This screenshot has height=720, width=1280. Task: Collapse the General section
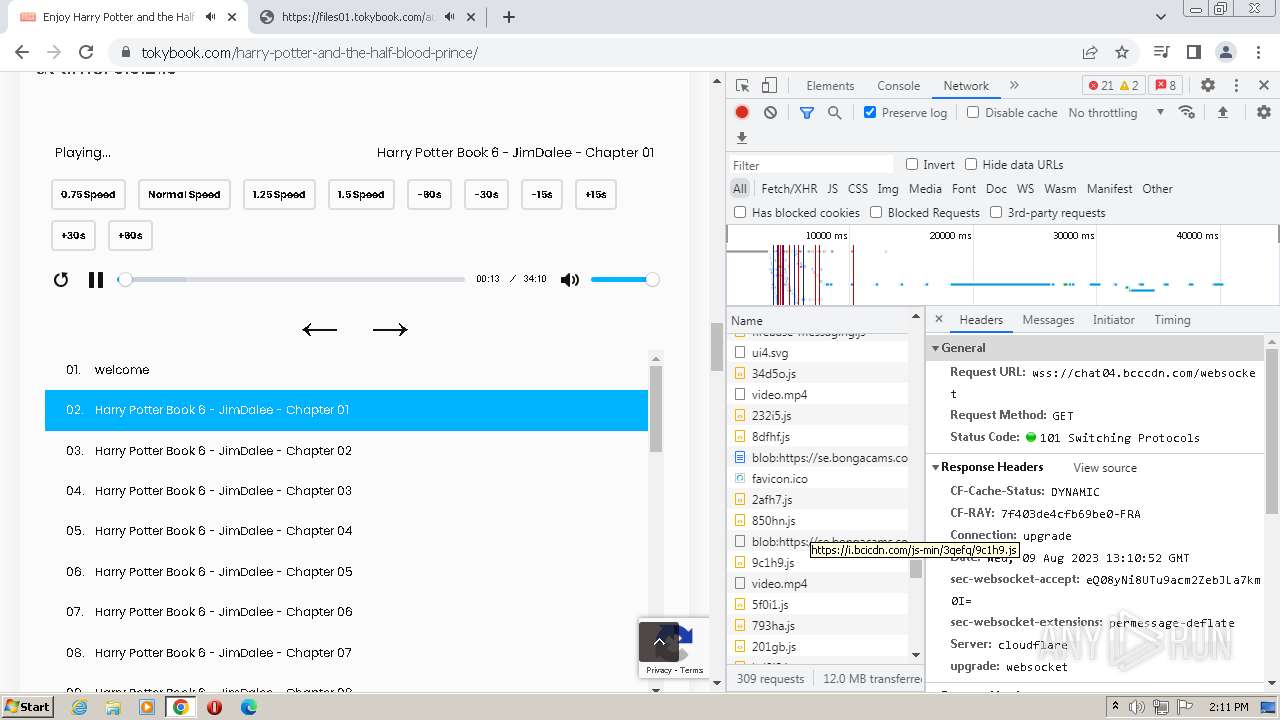(x=936, y=348)
